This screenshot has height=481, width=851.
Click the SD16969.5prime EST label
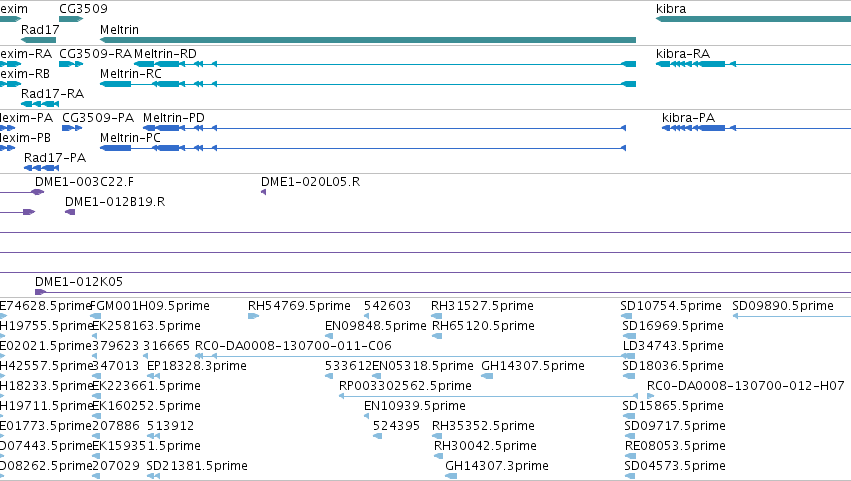[673, 326]
